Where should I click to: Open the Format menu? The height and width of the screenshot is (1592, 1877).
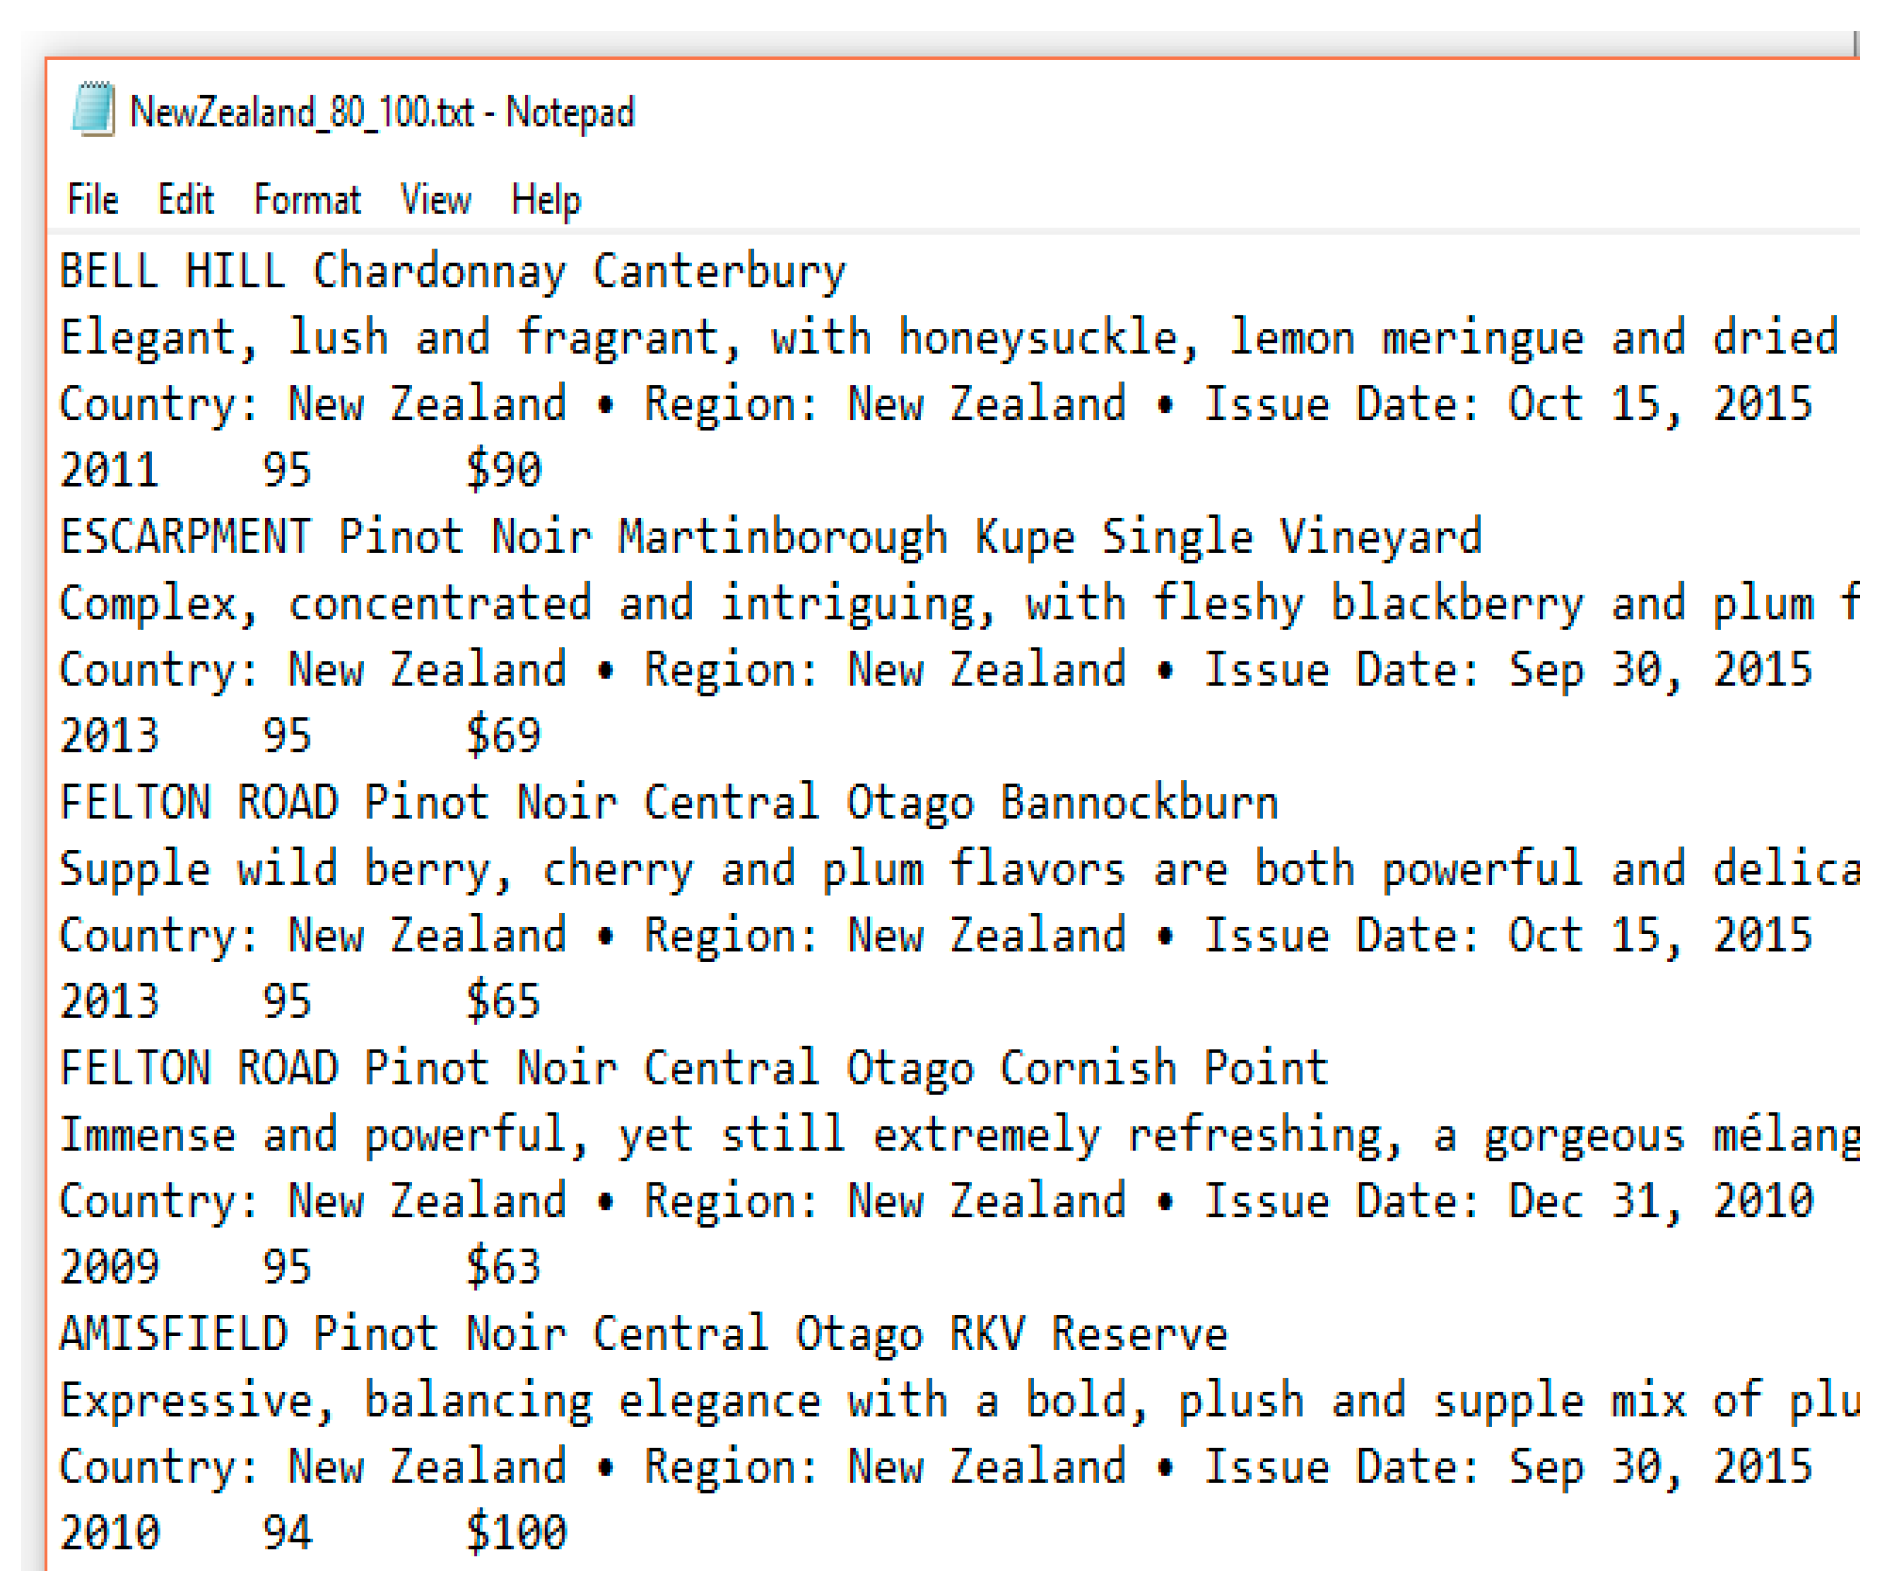point(306,200)
